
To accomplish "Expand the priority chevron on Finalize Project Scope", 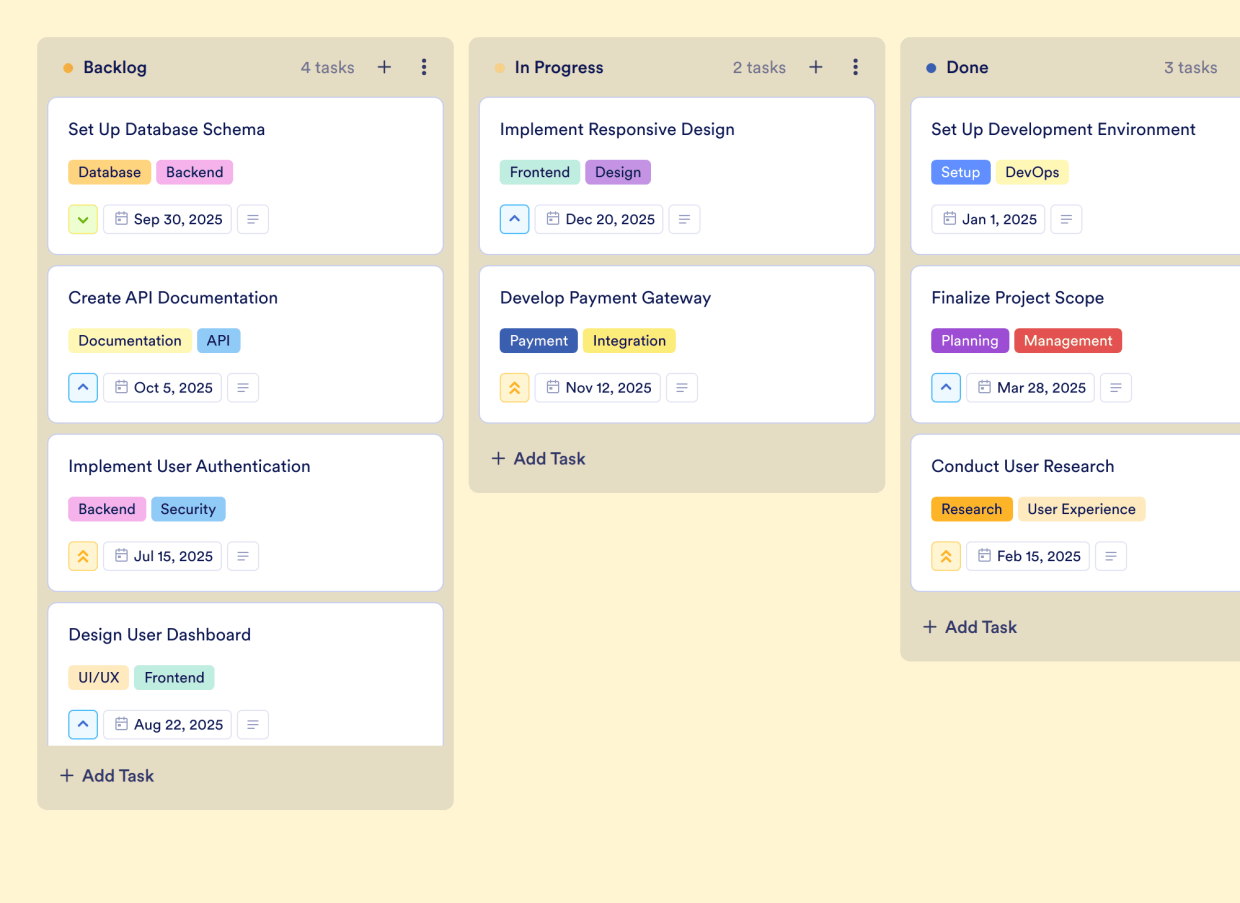I will [946, 387].
